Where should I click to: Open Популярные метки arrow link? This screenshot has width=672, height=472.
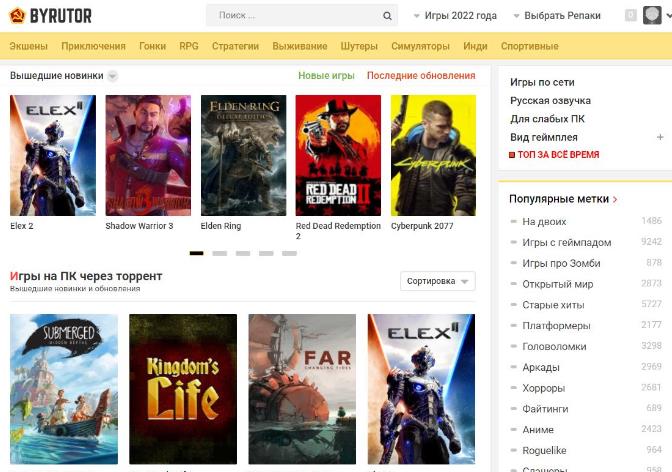615,199
